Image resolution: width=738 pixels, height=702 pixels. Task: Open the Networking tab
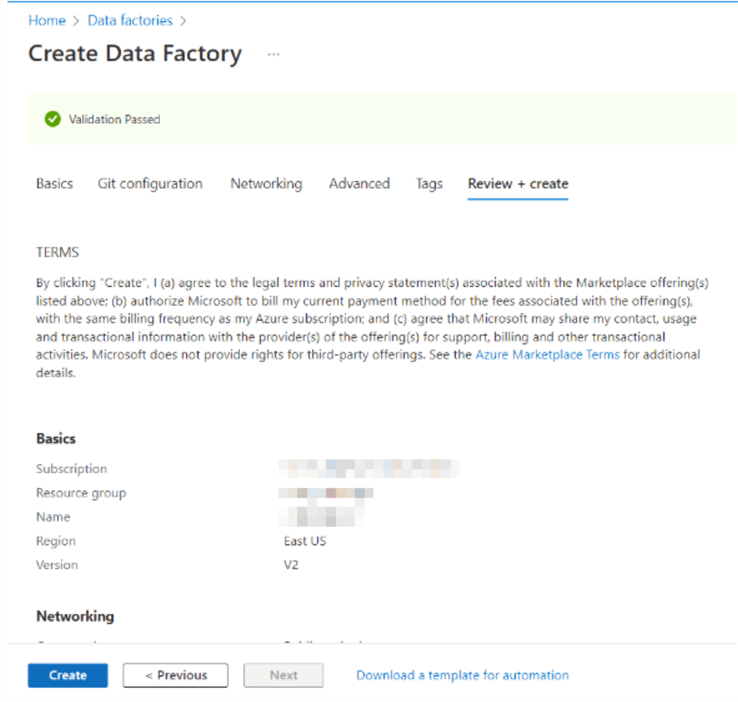[x=266, y=183]
